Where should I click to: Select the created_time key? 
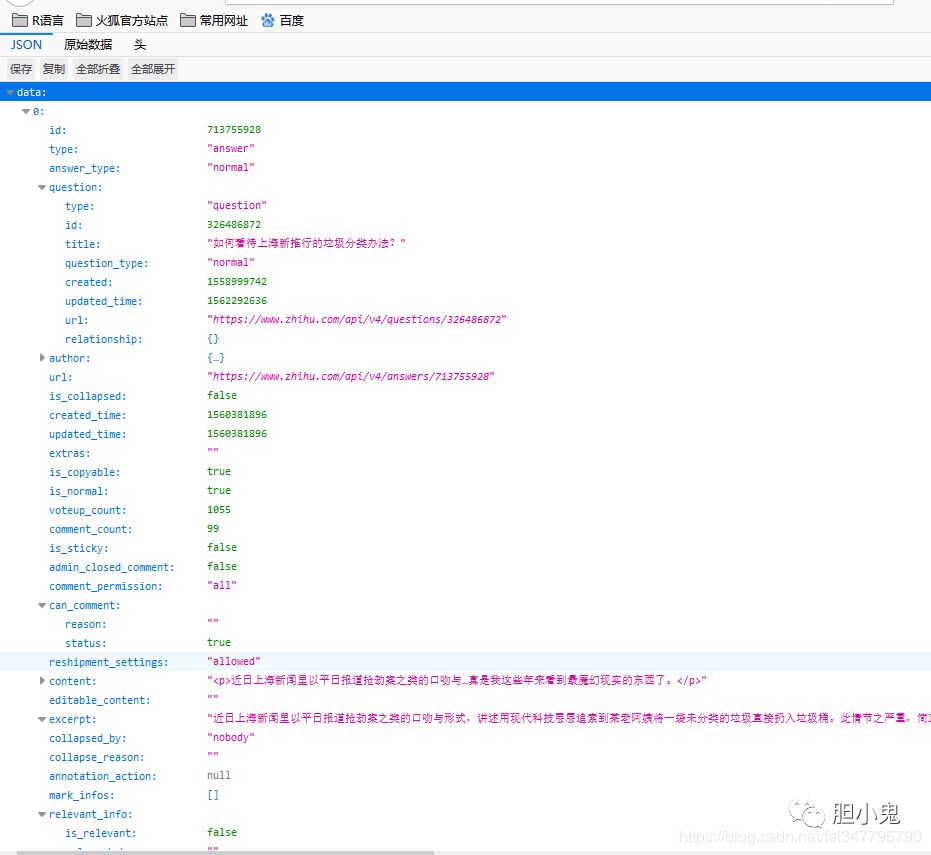coord(87,415)
